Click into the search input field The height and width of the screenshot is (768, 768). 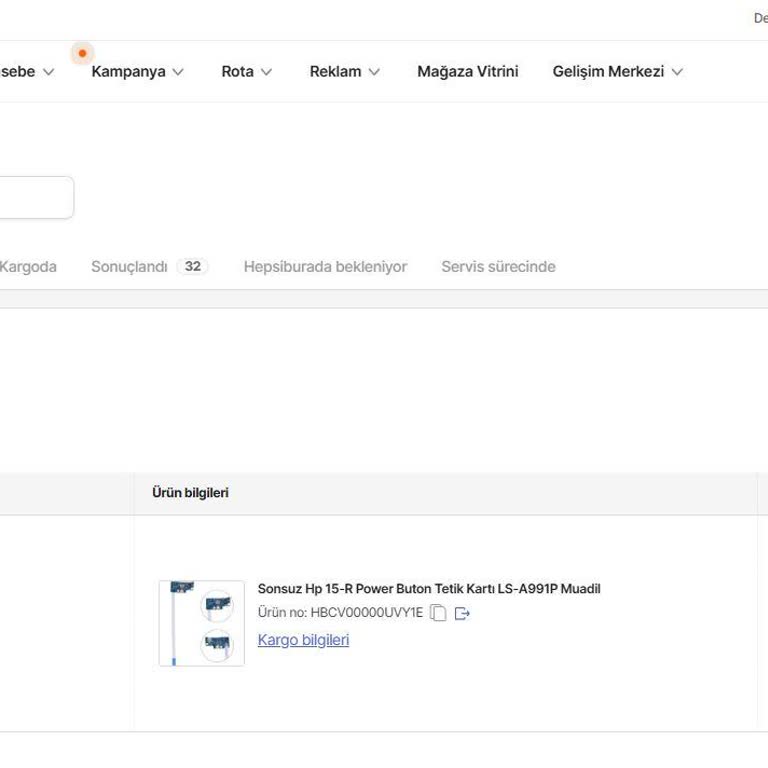tap(35, 198)
